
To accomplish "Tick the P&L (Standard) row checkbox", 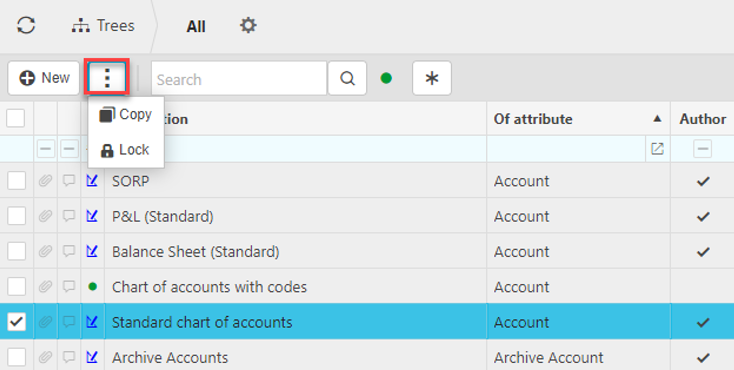I will point(16,216).
